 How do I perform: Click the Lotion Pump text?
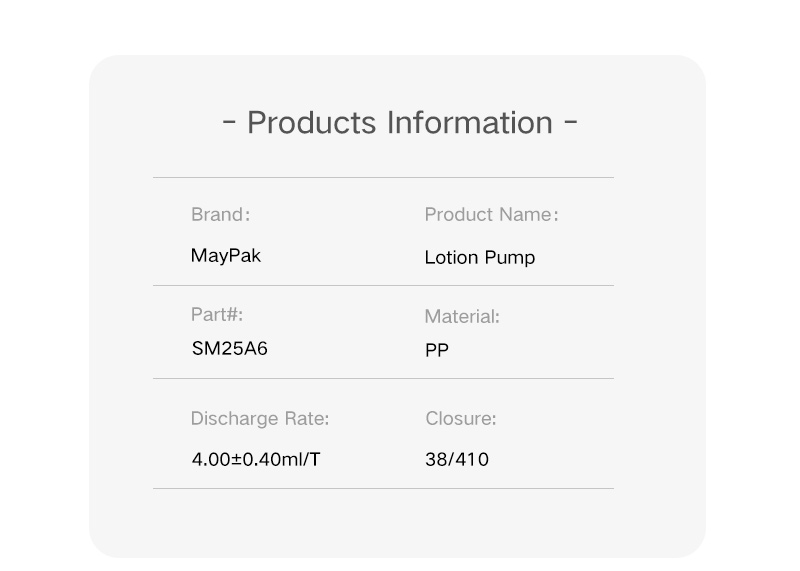pos(480,257)
